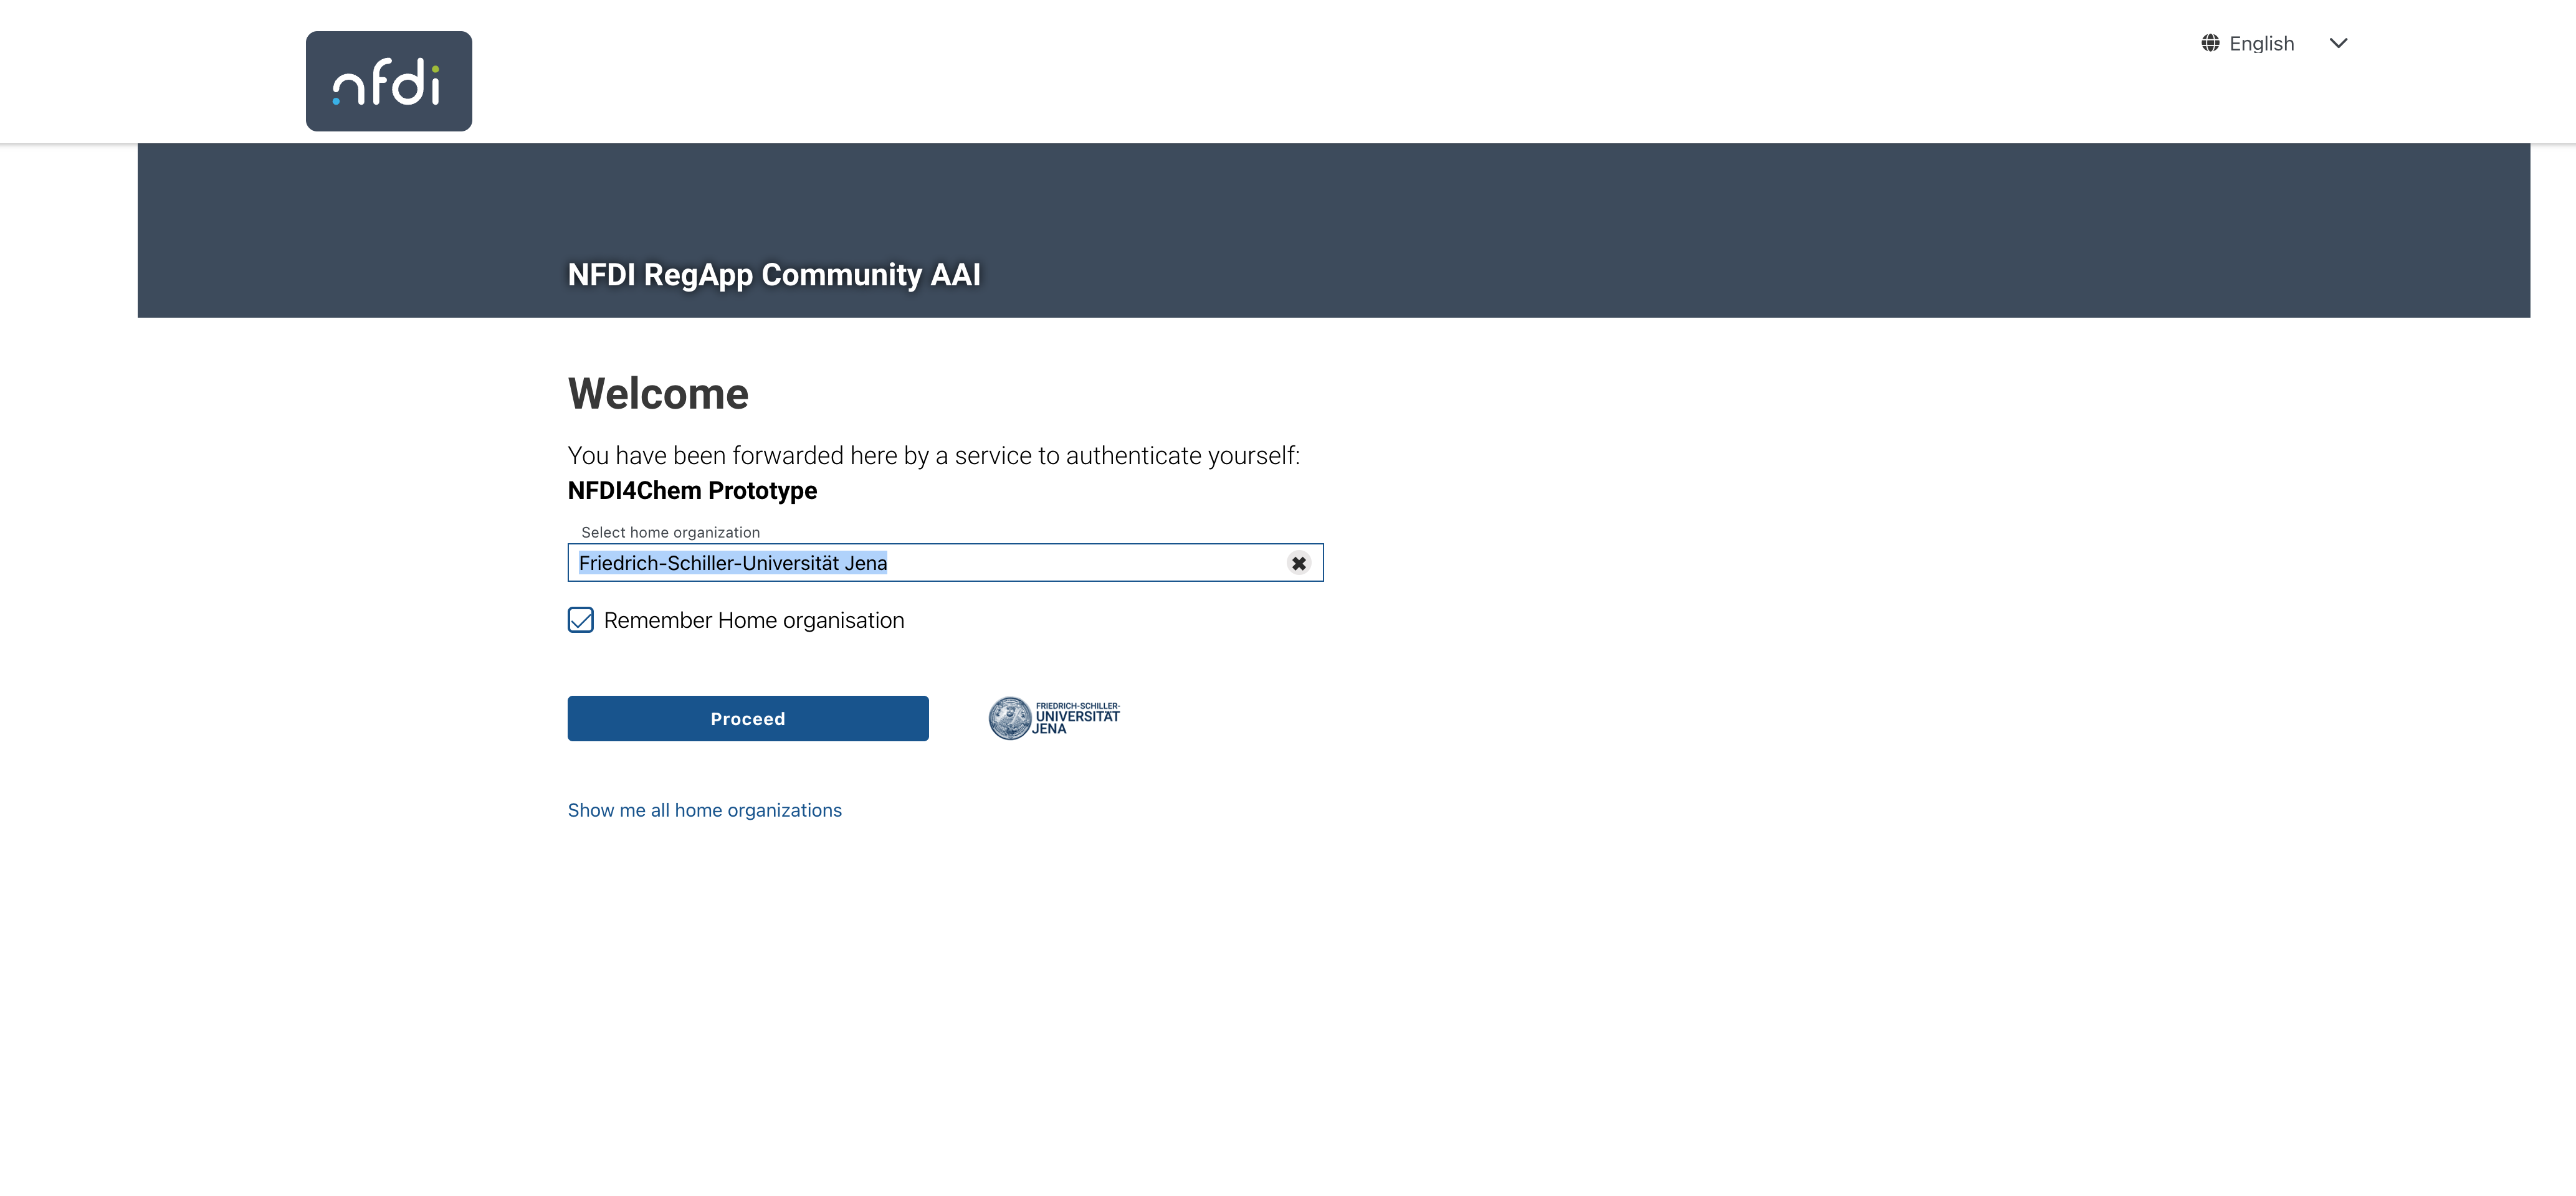
Task: Click the Universität Jena seal emblem
Action: [x=1010, y=718]
